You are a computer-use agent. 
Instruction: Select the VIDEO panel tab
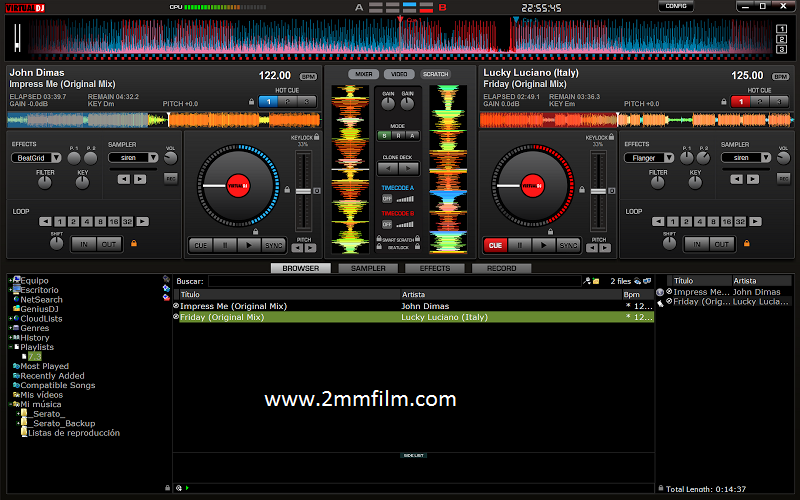(399, 74)
